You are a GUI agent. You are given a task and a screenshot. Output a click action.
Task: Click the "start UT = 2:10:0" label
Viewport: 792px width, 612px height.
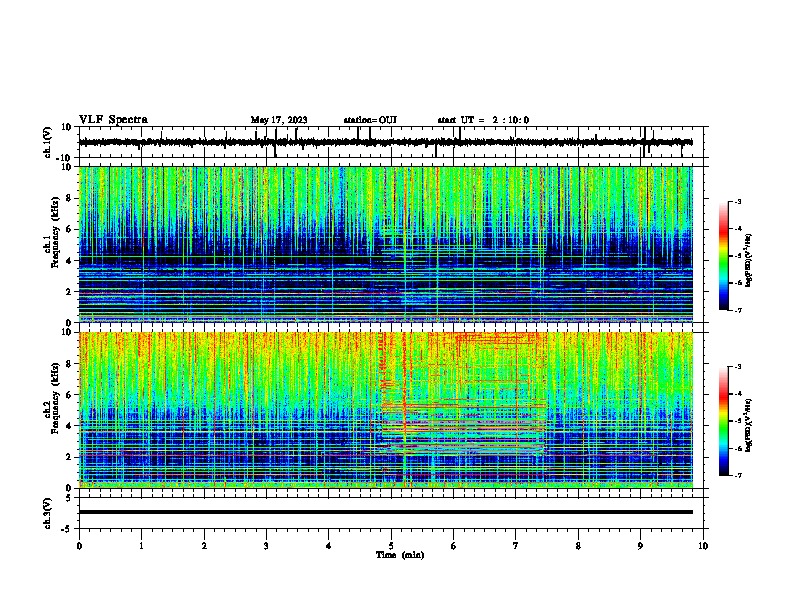coord(483,120)
